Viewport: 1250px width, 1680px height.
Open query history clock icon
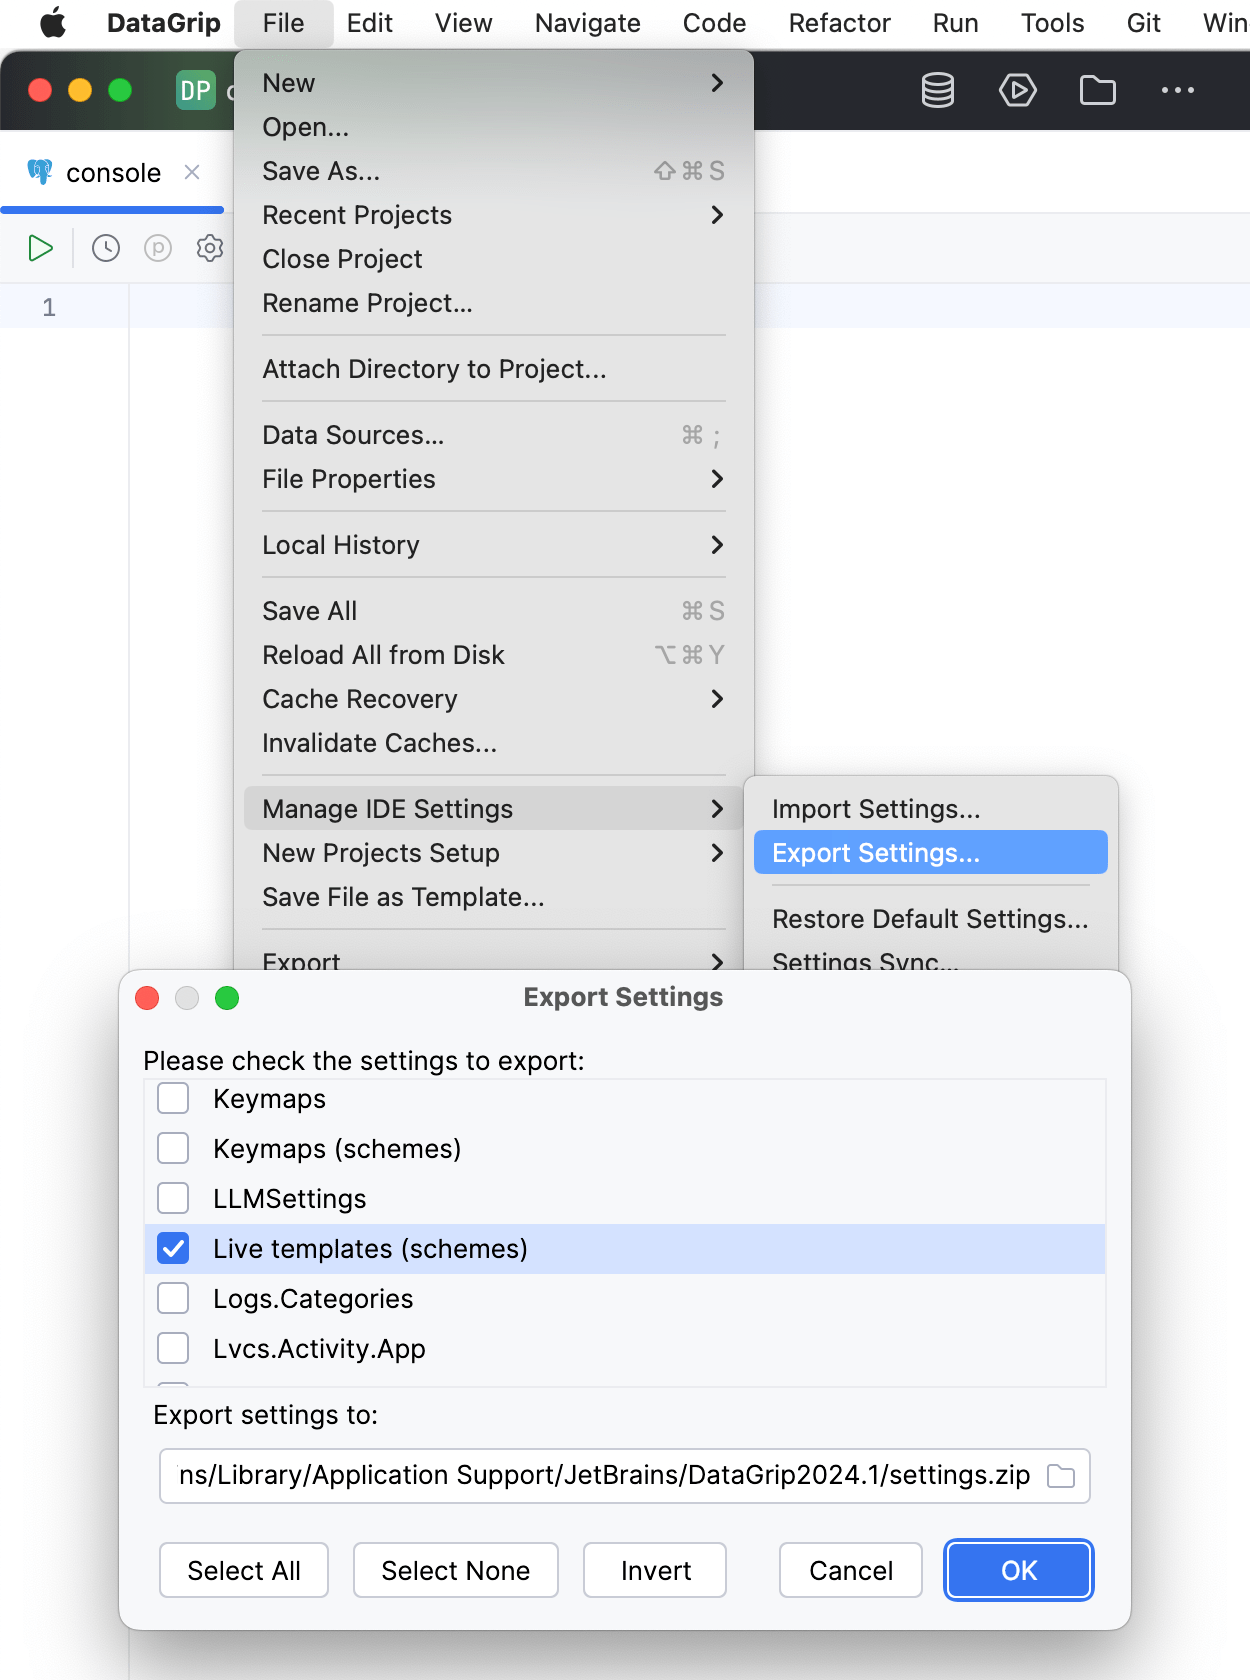tap(106, 248)
